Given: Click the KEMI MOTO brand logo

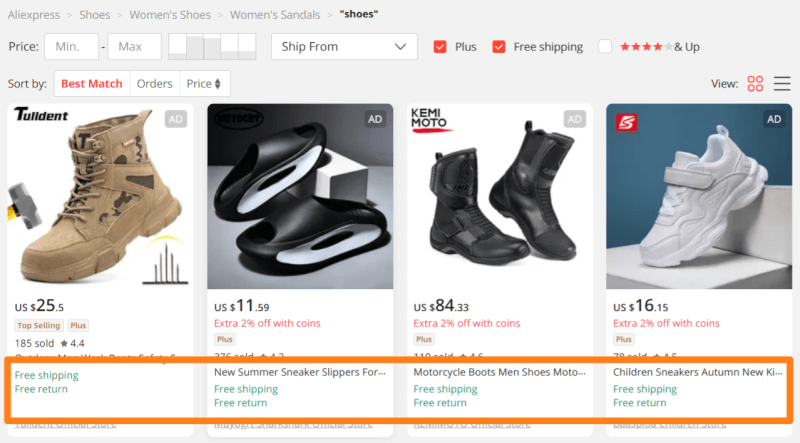Looking at the screenshot, I should tap(431, 120).
